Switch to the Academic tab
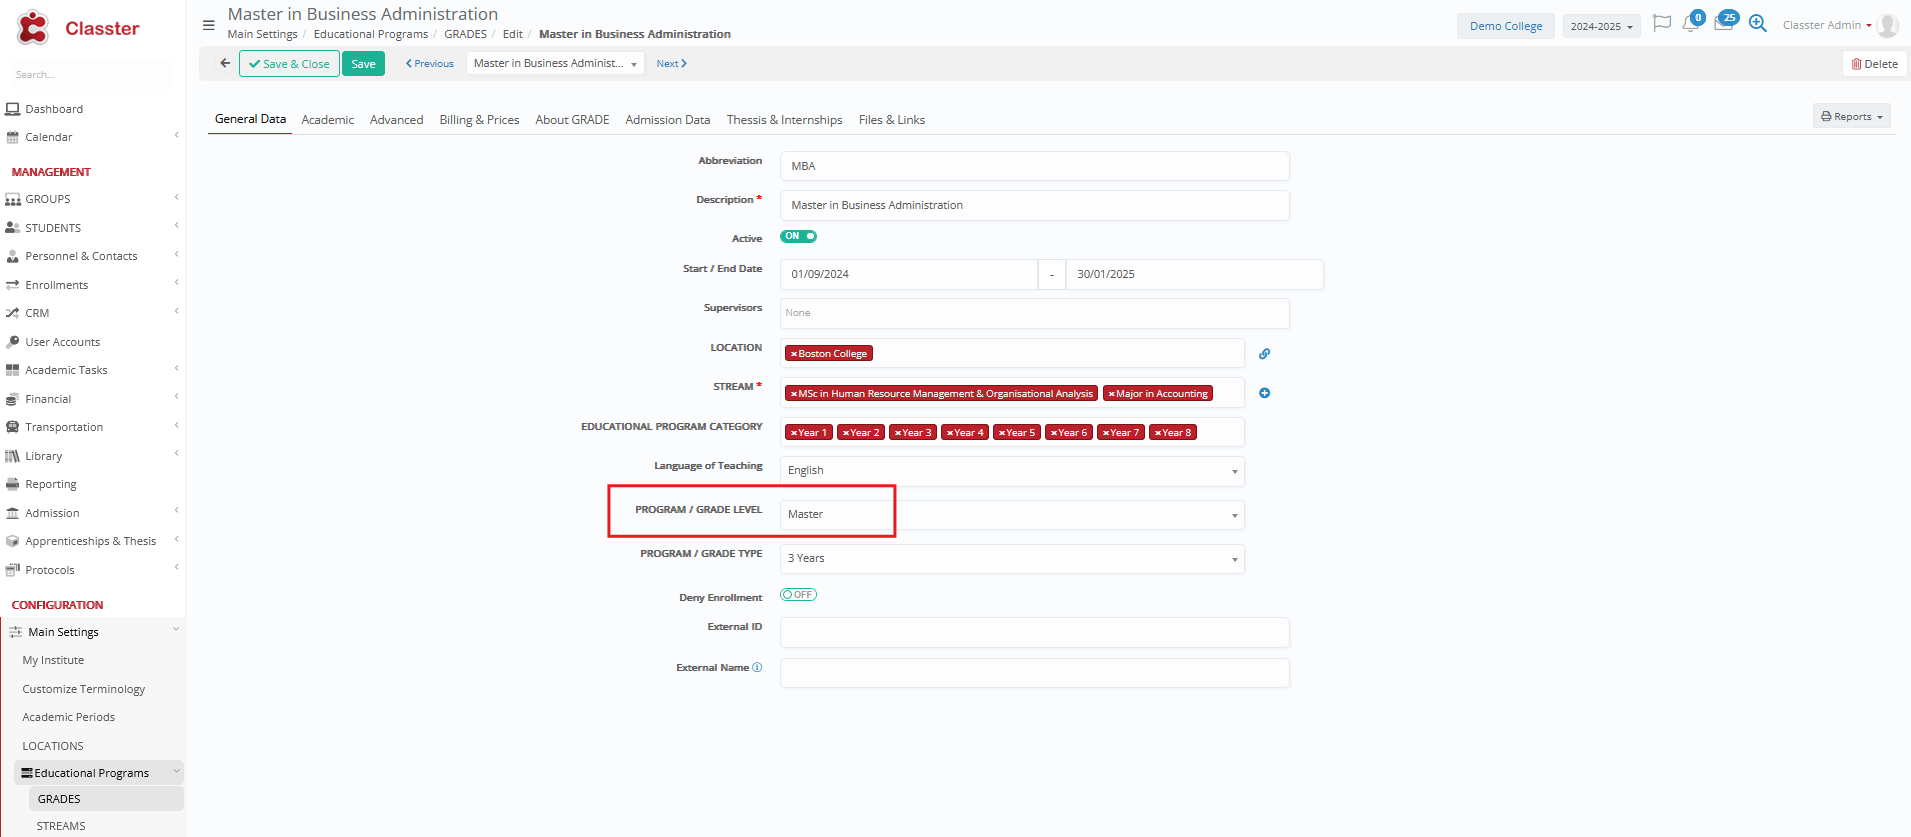Viewport: 1911px width, 837px height. 327,120
